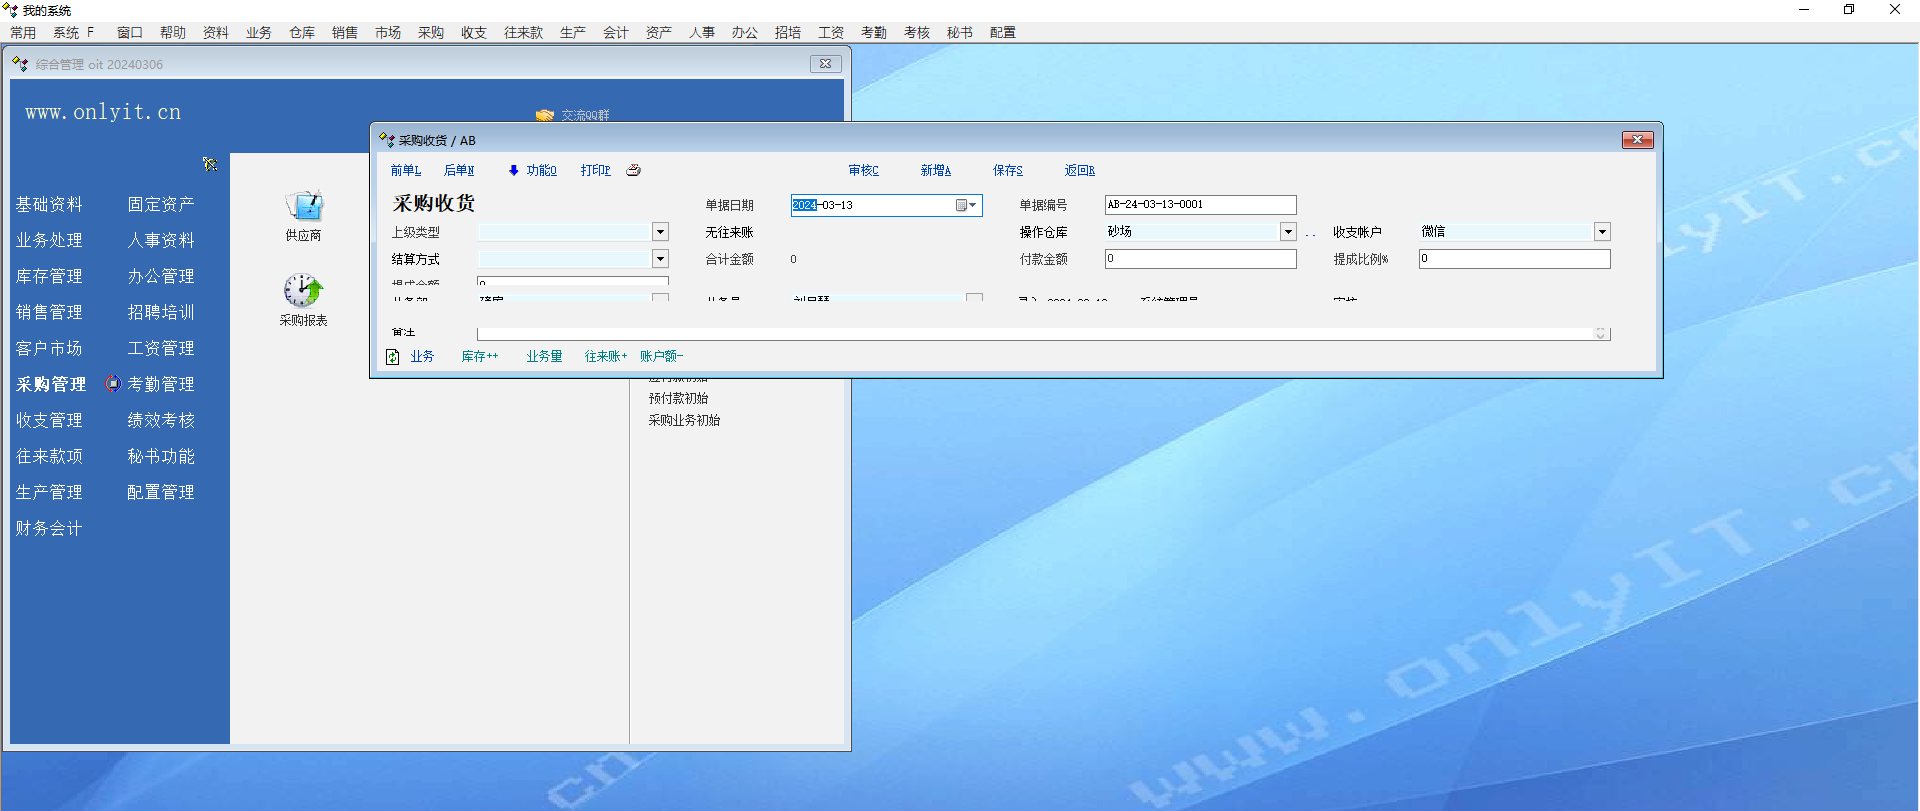This screenshot has height=811, width=1920.
Task: Click the 保存S save link
Action: 1007,171
